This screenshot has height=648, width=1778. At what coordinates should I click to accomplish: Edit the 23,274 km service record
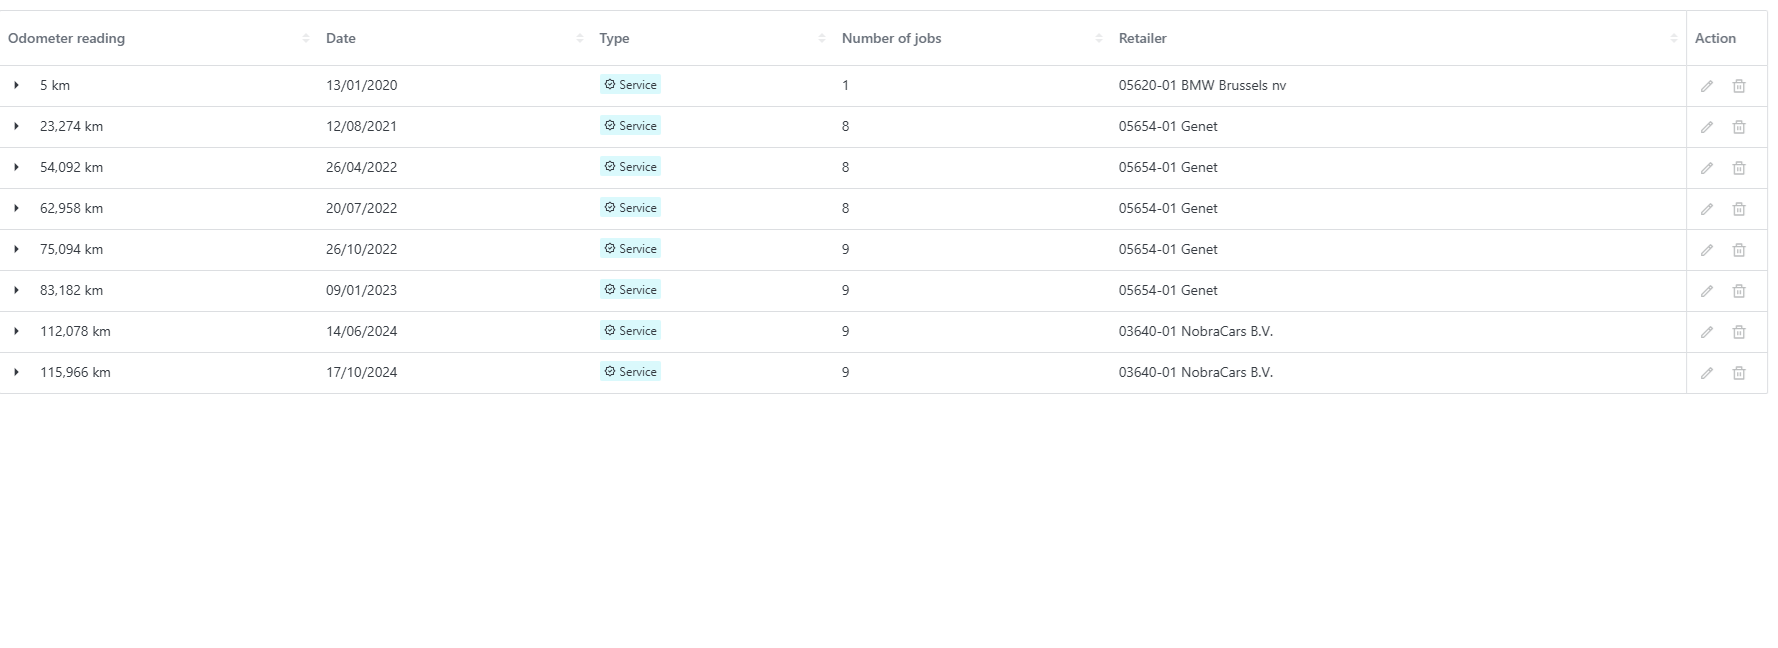pos(1707,127)
